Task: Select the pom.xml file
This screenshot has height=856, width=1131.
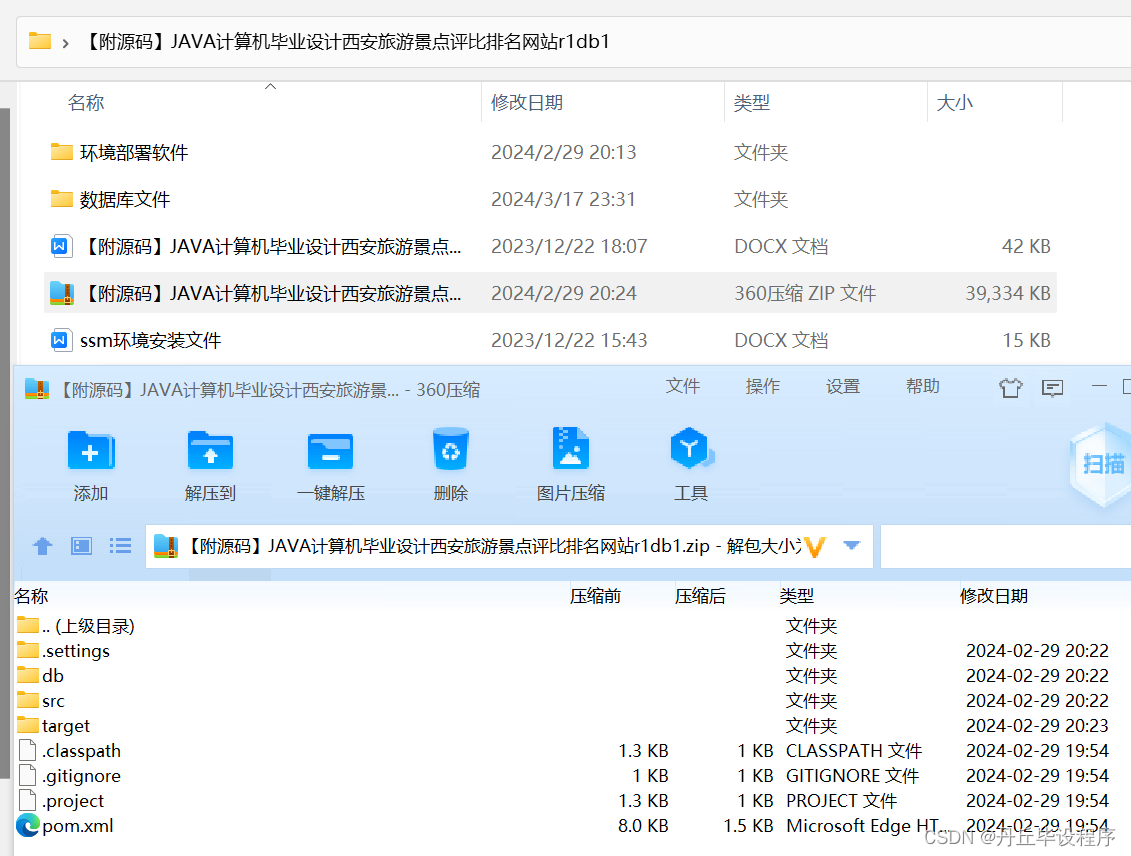Action: [77, 826]
